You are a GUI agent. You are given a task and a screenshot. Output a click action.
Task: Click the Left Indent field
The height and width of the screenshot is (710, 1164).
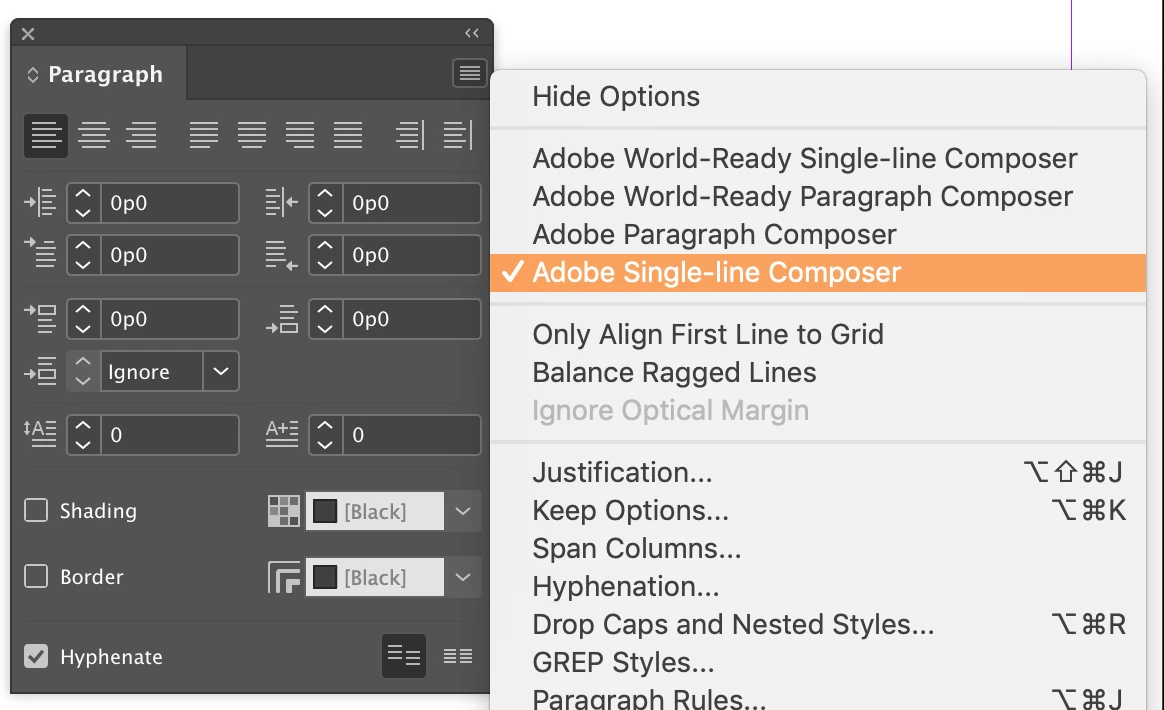[x=170, y=203]
